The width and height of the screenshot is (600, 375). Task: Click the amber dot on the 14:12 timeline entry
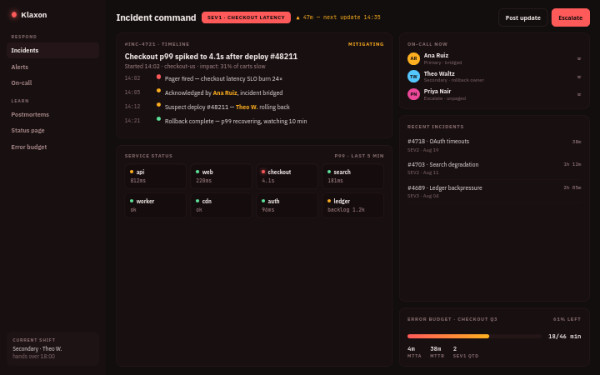(158, 104)
